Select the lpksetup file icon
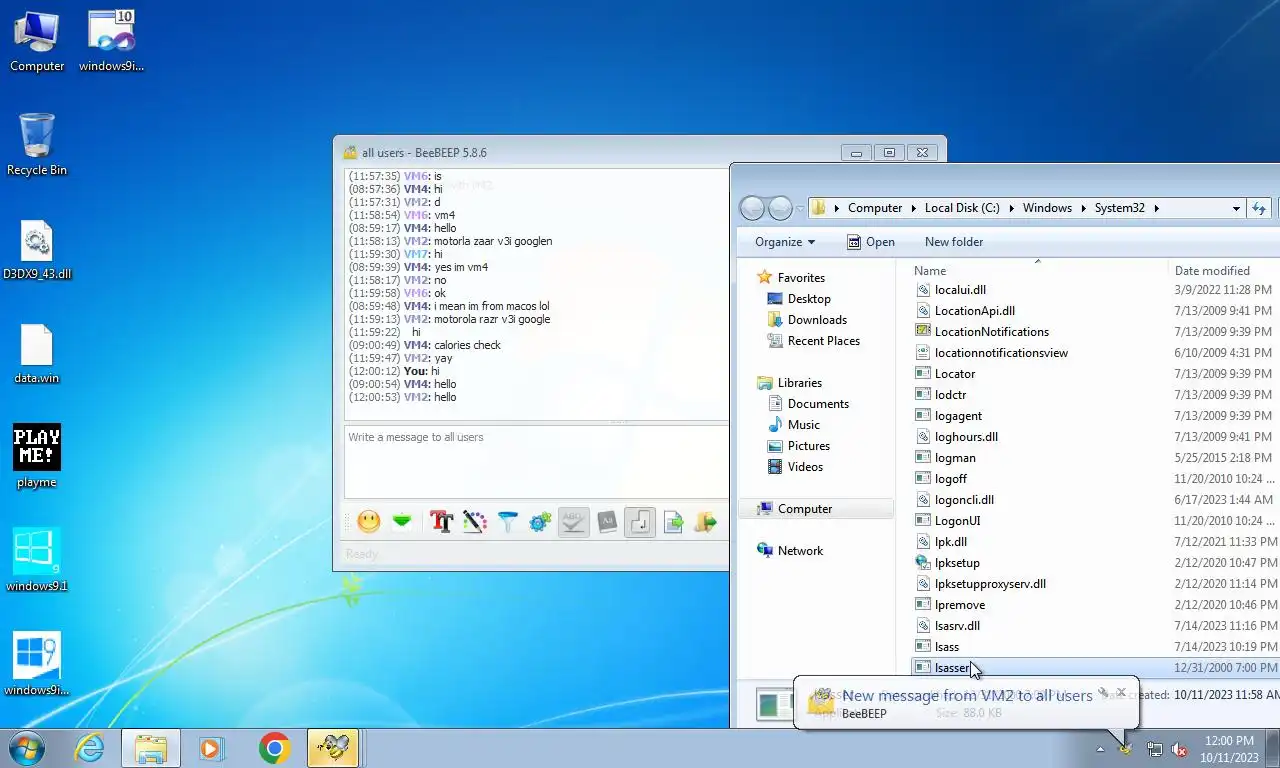Screen dimensions: 1280x768 tap(924, 563)
